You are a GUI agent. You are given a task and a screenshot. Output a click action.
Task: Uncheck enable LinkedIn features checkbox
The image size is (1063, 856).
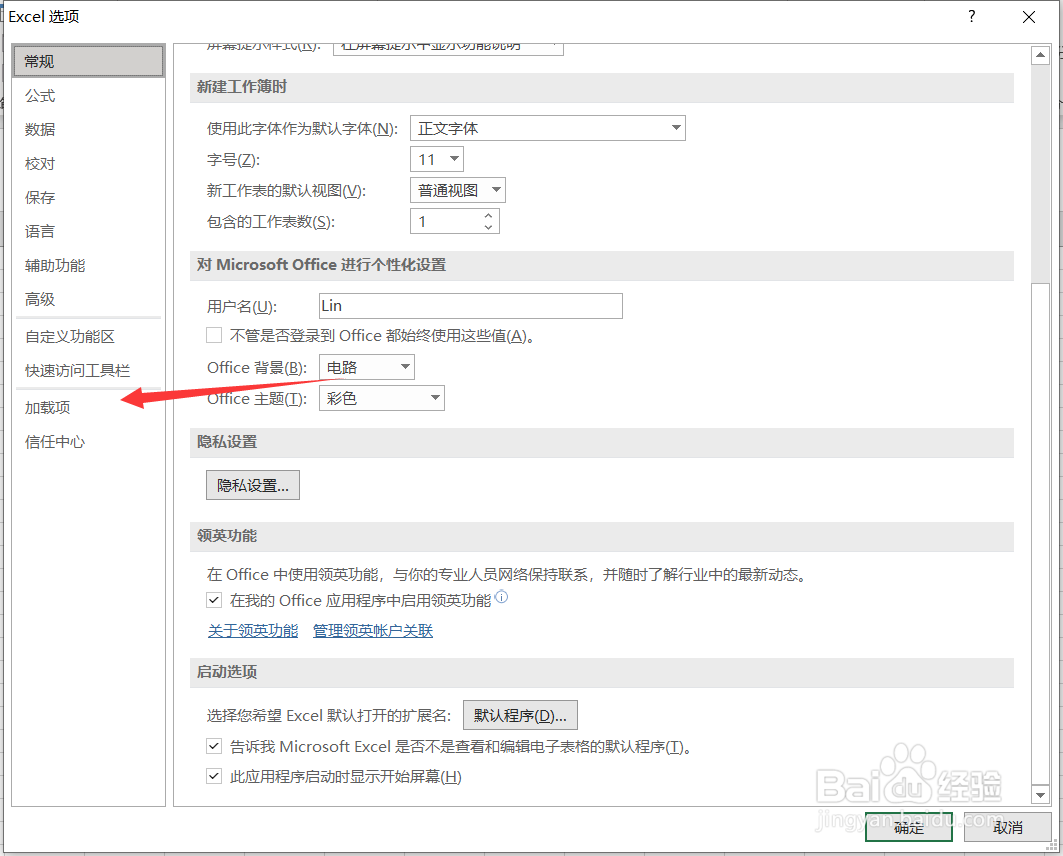coord(214,600)
